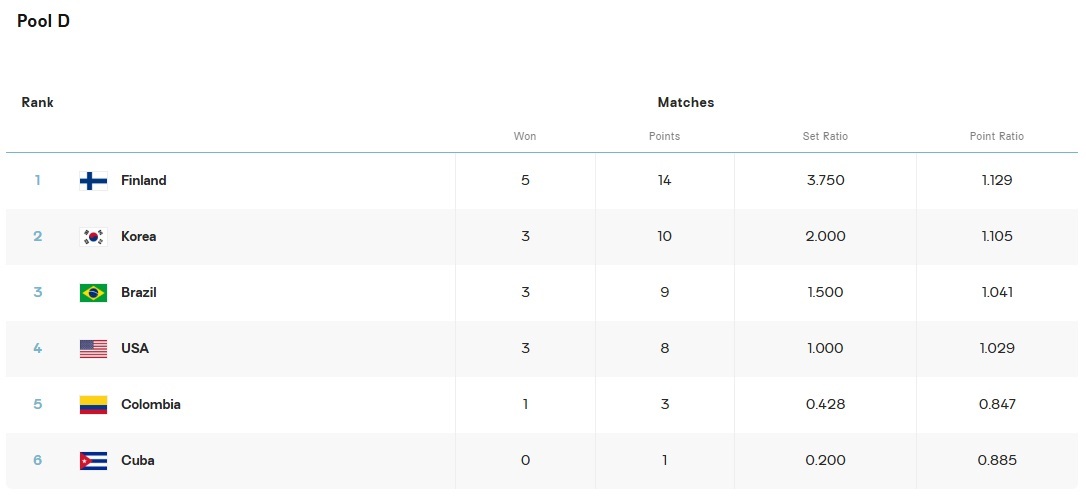The image size is (1086, 496).
Task: Select the Brazil team name
Action: (x=139, y=293)
